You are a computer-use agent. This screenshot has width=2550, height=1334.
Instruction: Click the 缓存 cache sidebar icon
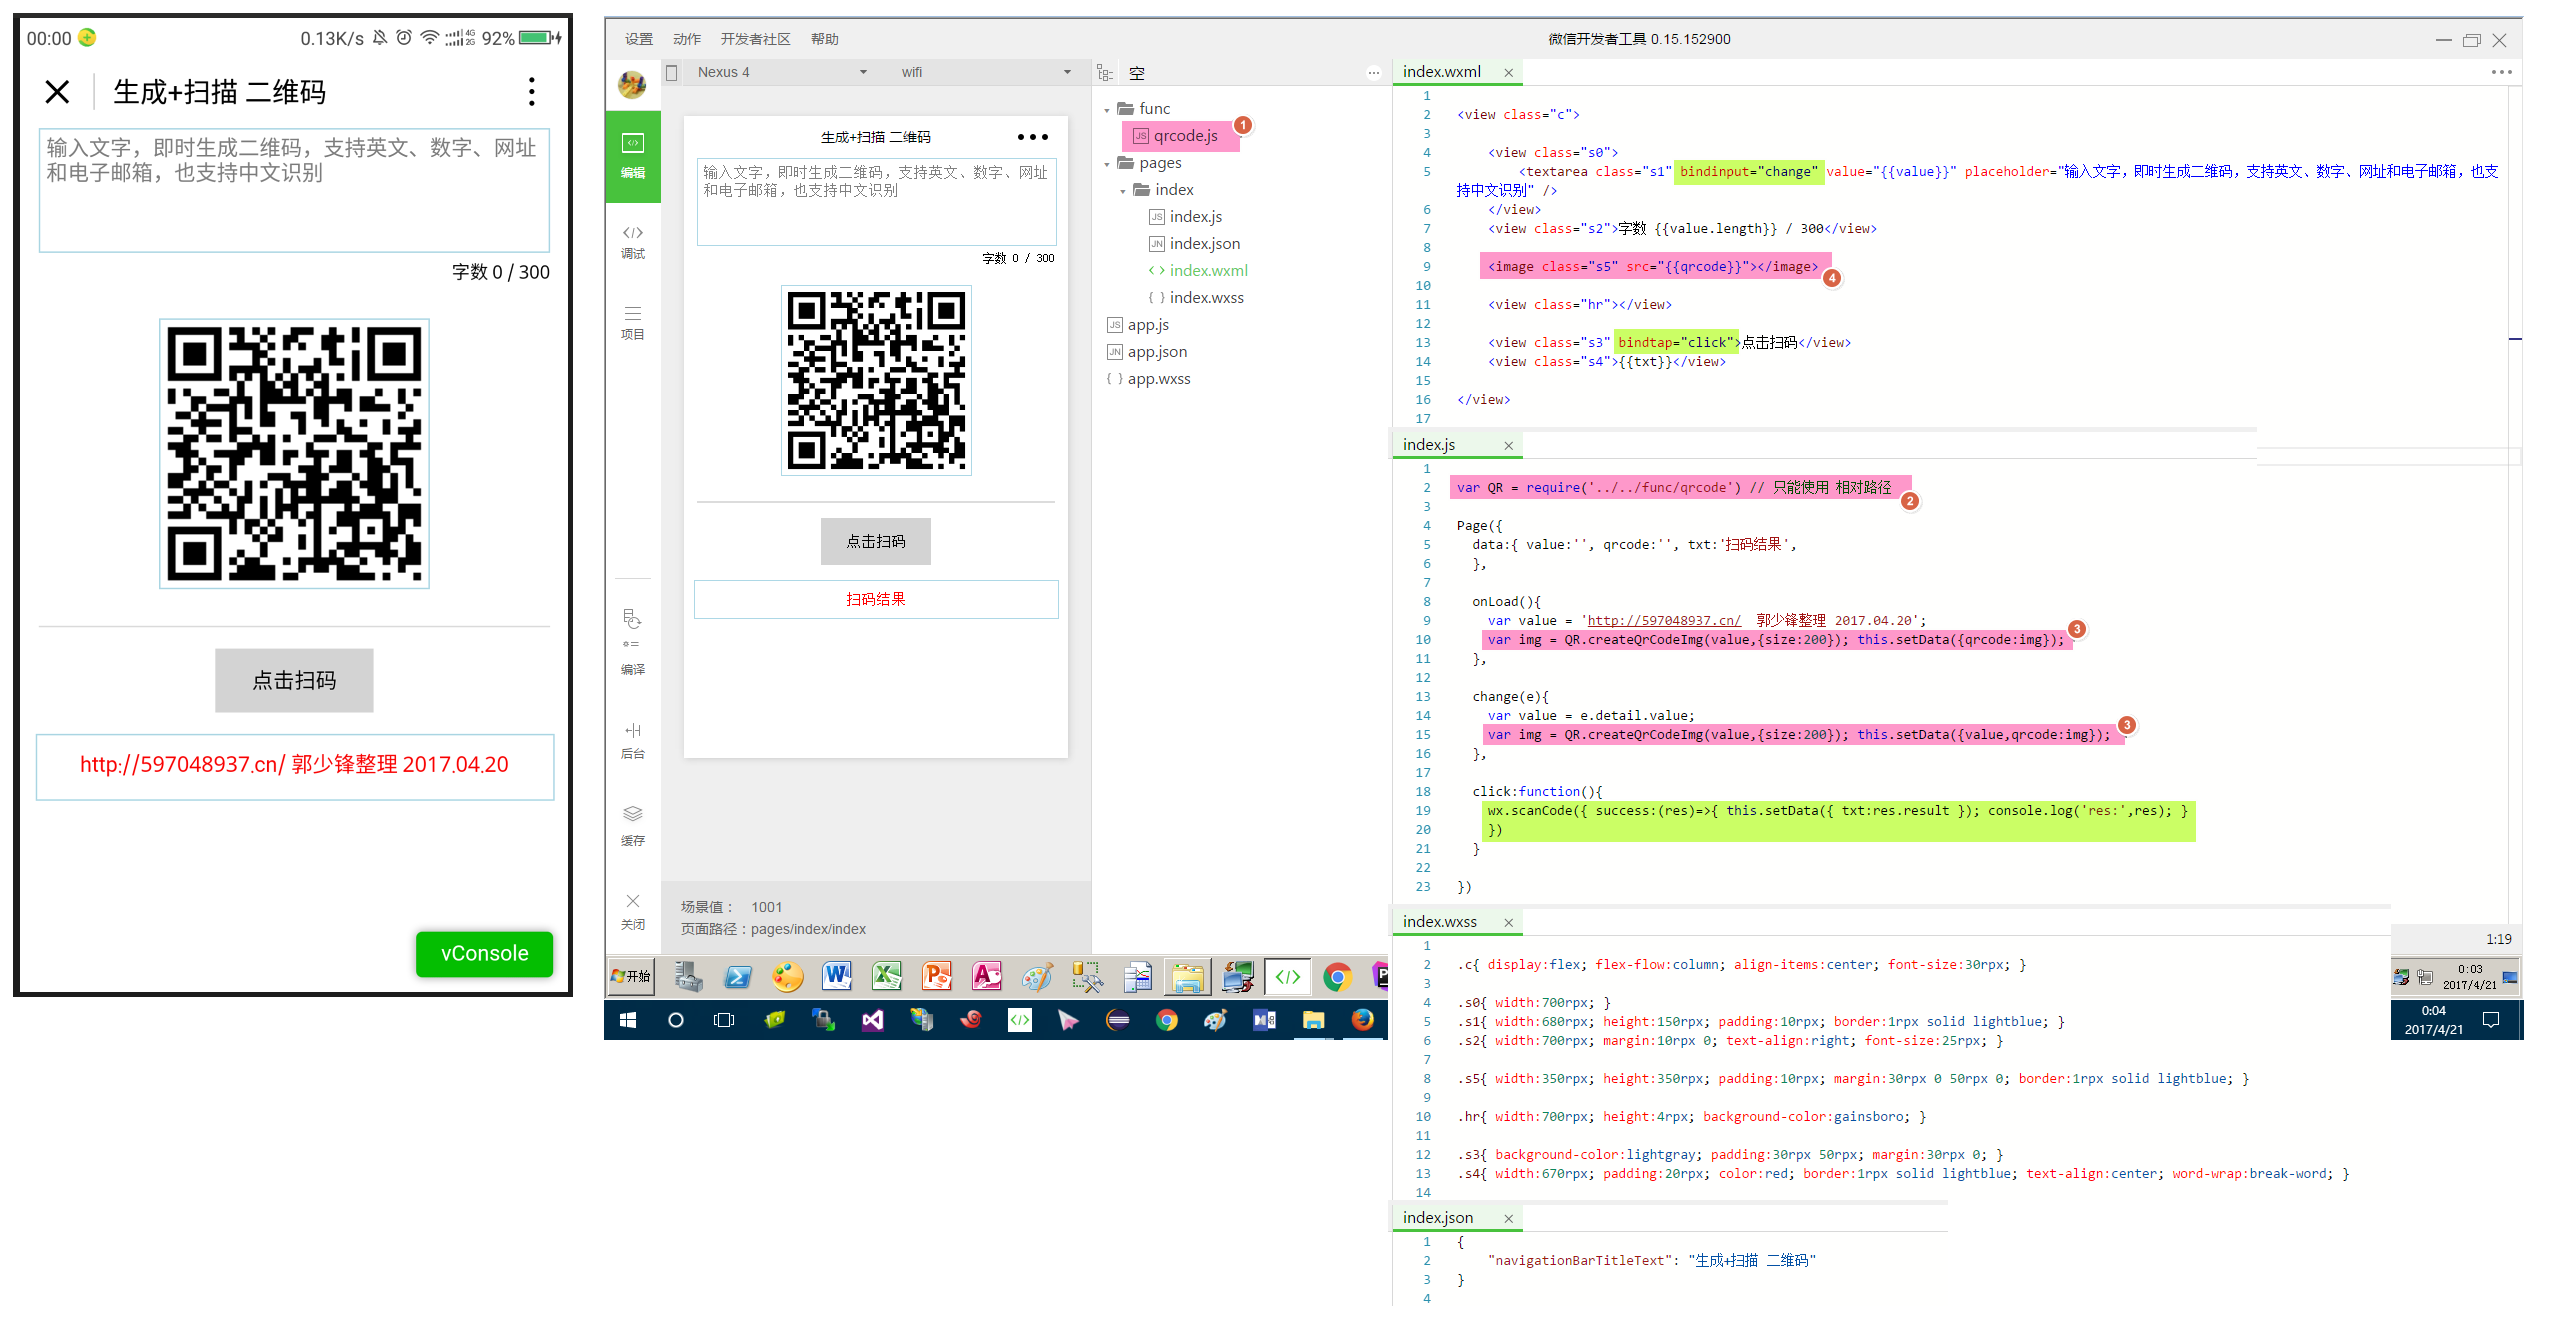(632, 826)
